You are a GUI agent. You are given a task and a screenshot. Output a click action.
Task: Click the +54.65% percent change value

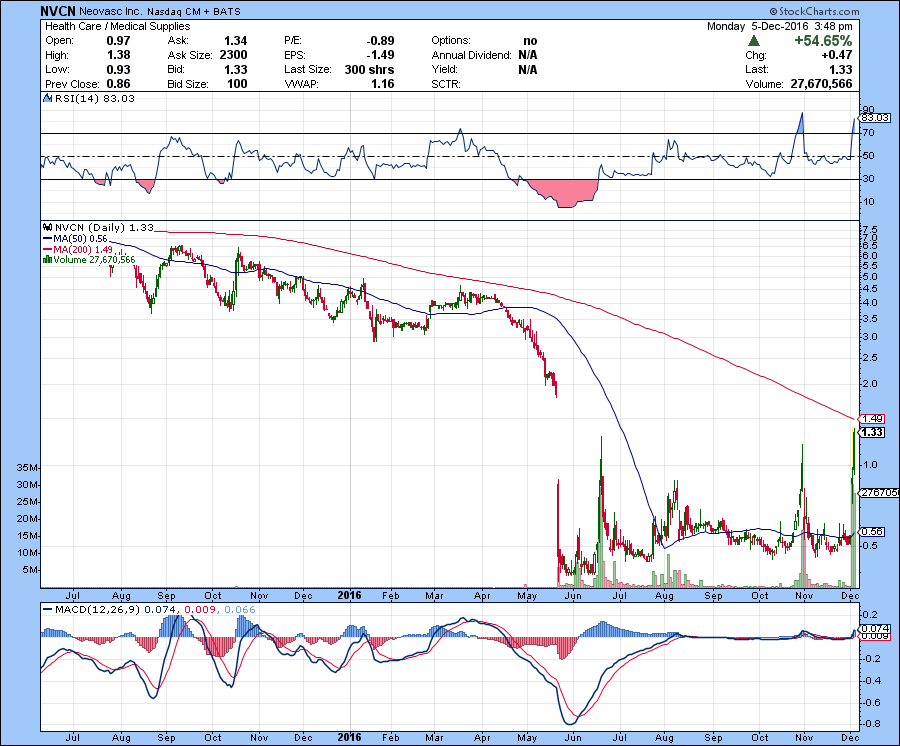tap(823, 41)
